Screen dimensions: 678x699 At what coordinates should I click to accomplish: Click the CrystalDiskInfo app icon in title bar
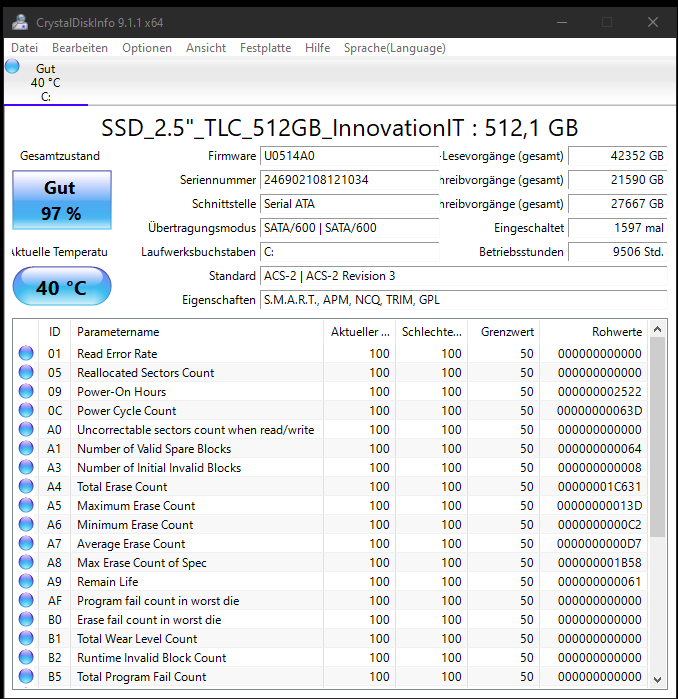(20, 22)
